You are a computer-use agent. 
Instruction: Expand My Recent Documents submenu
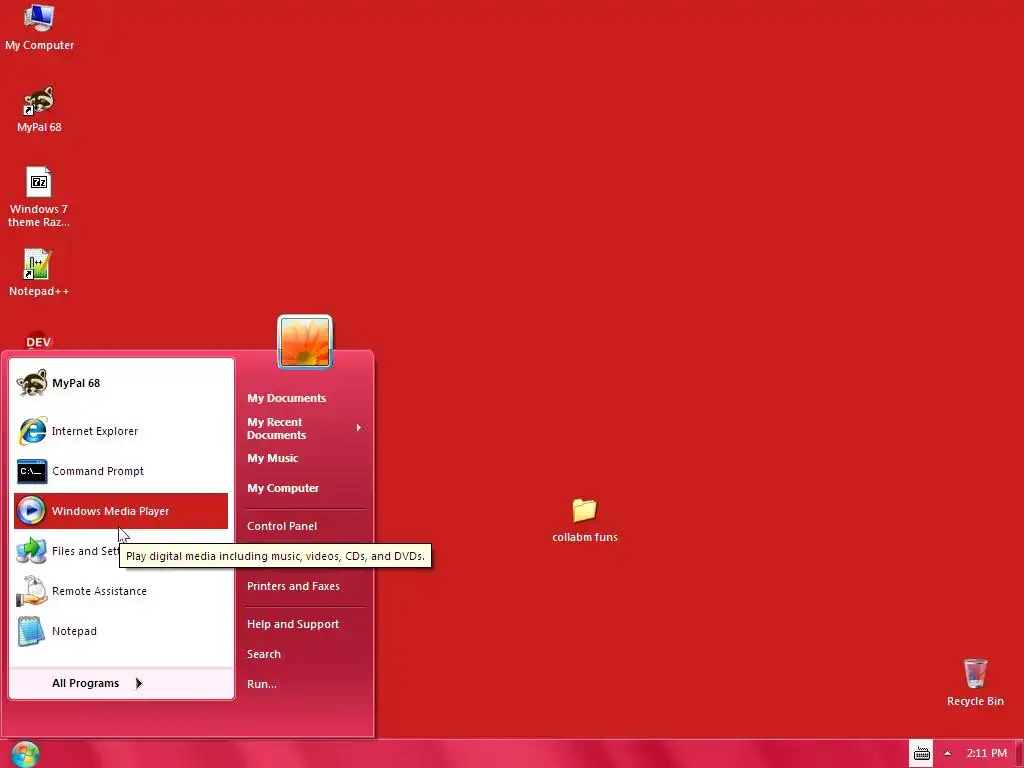(304, 428)
